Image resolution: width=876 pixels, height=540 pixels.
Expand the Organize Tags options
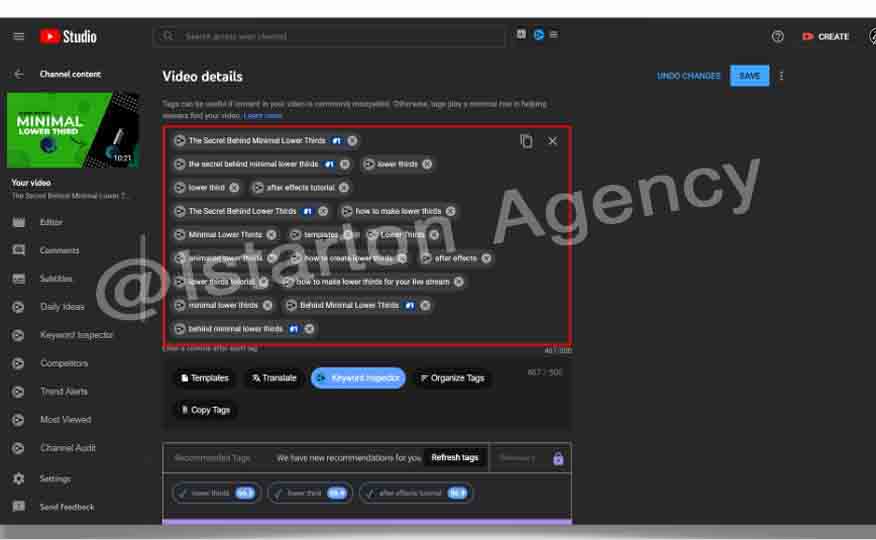tap(451, 378)
